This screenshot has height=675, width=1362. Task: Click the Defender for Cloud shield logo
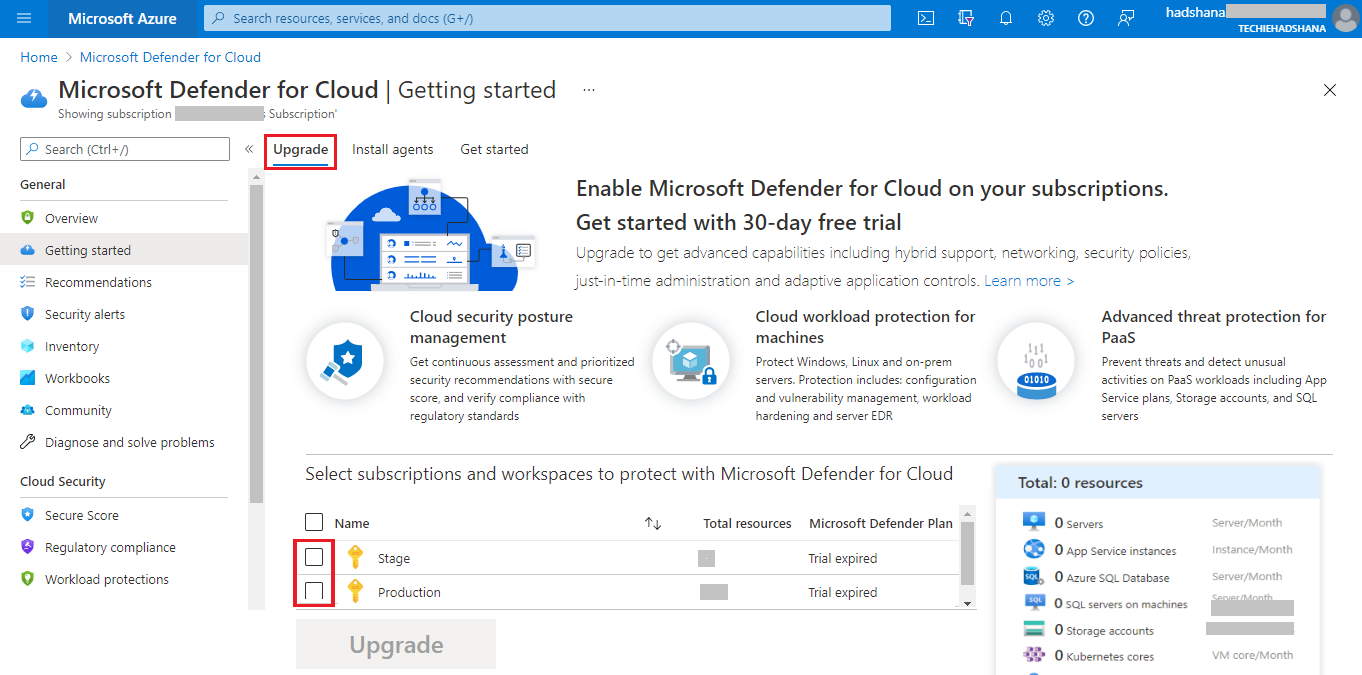34,97
